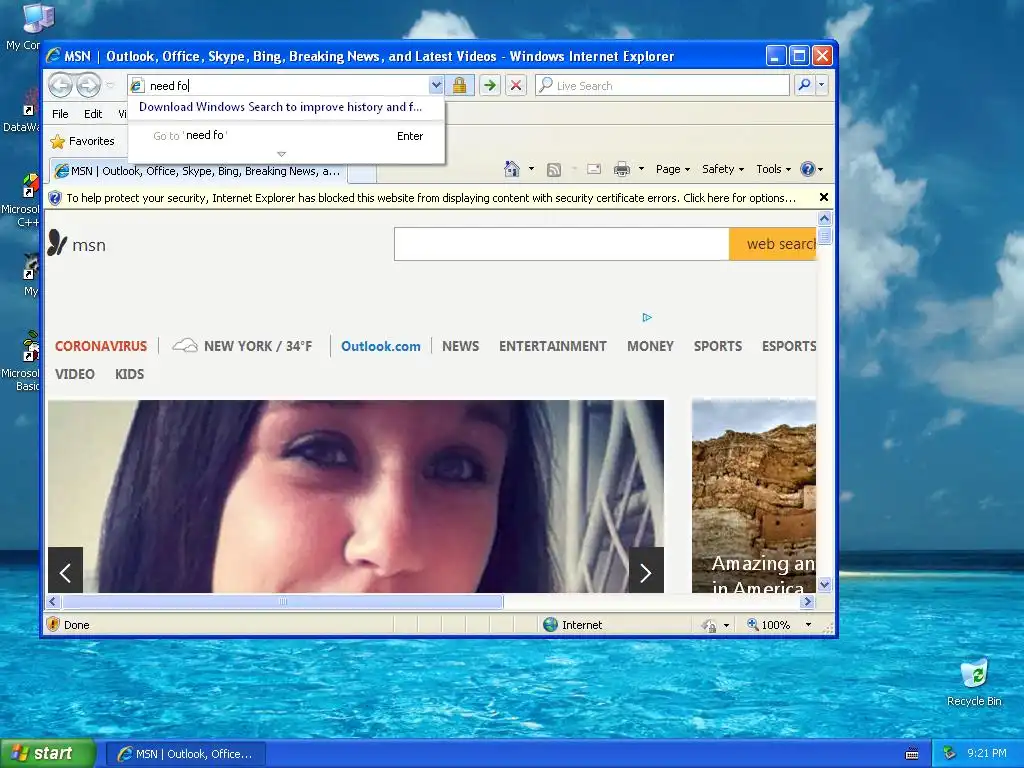Screen dimensions: 1024x768
Task: Expand the Print dropdown arrow
Action: click(x=641, y=169)
